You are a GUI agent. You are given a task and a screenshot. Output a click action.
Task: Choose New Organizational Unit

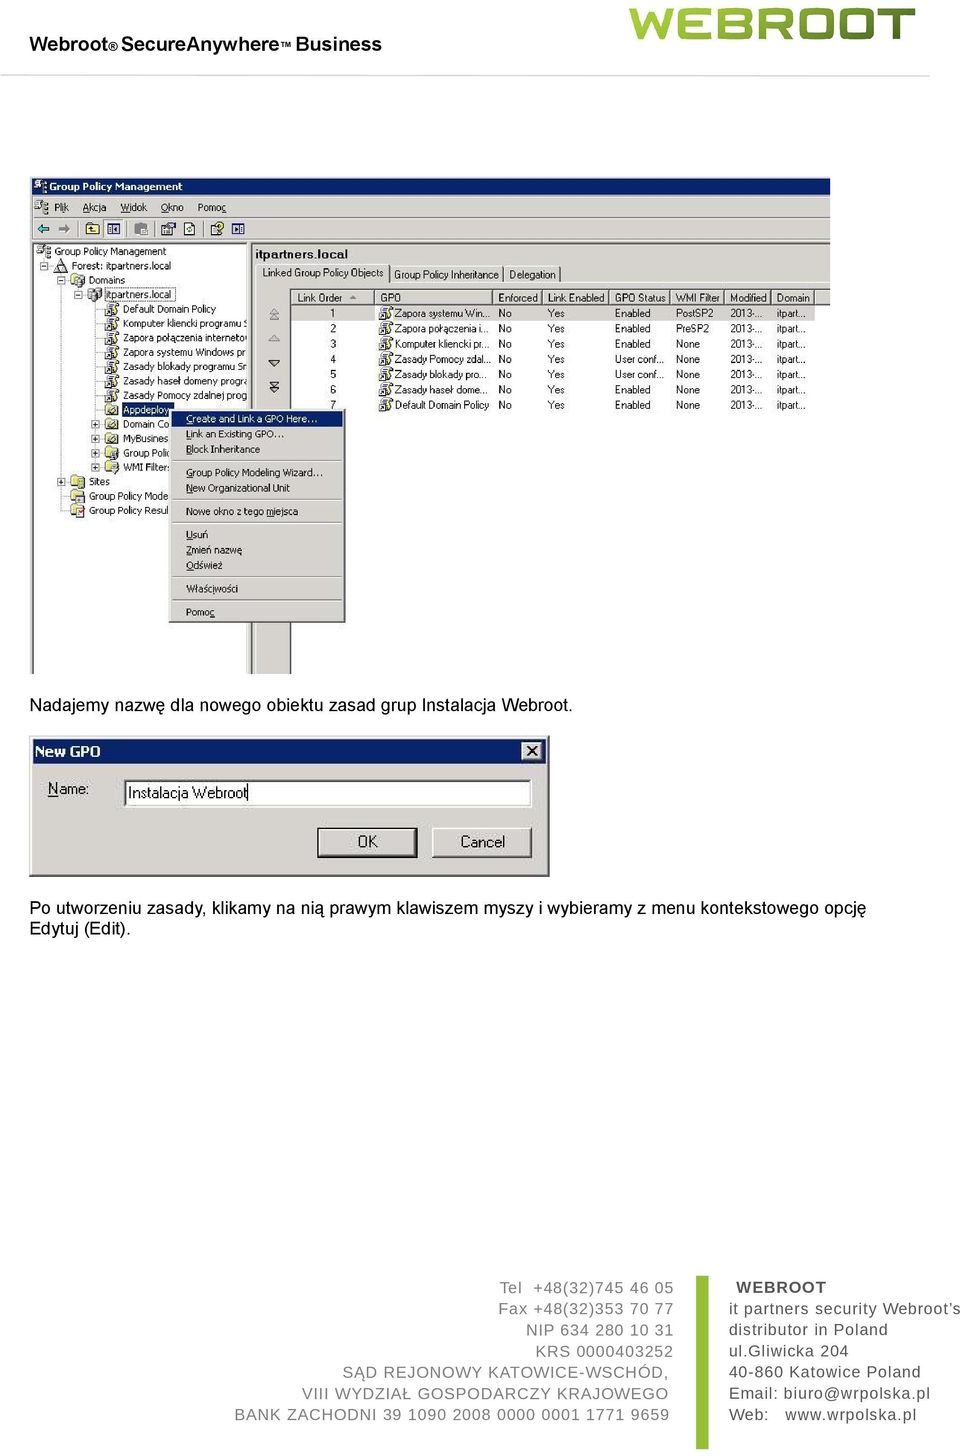tap(257, 488)
